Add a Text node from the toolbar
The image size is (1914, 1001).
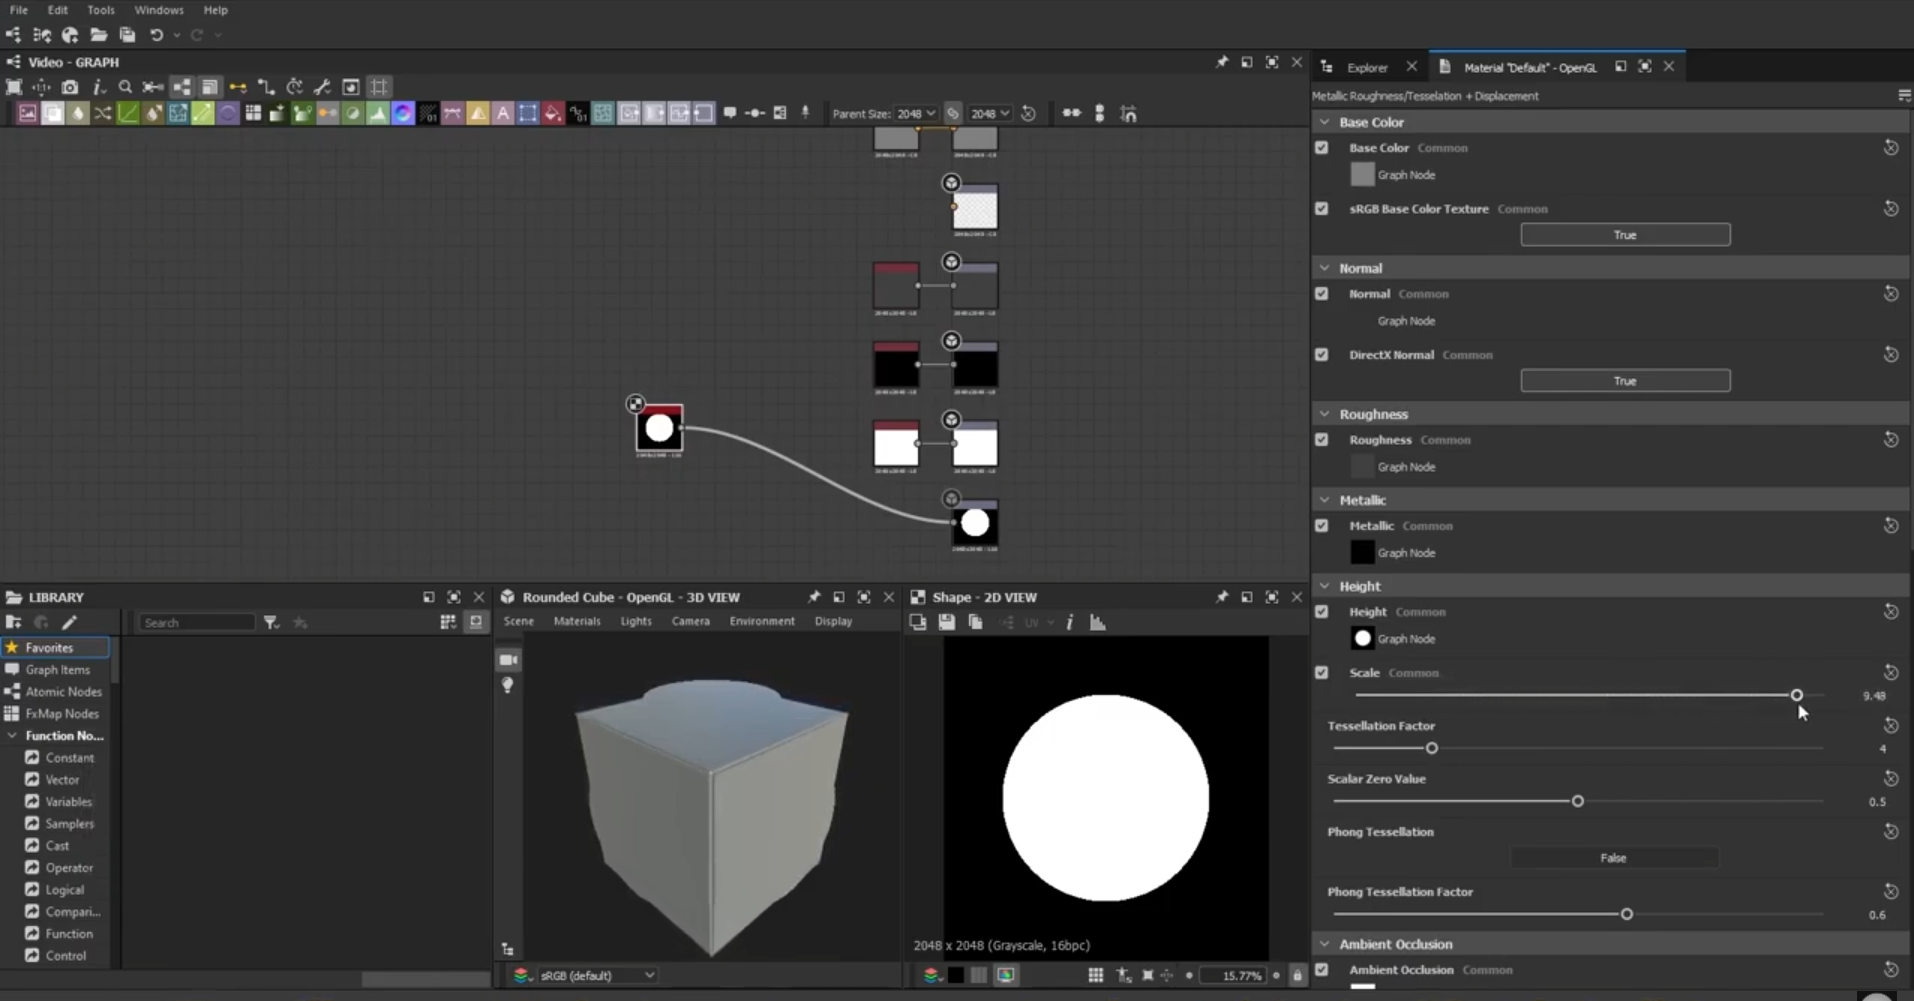pos(503,114)
